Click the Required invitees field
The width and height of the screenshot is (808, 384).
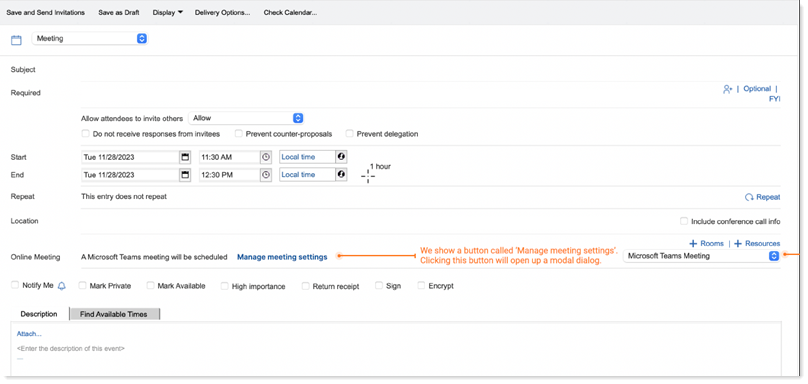pyautogui.click(x=399, y=94)
